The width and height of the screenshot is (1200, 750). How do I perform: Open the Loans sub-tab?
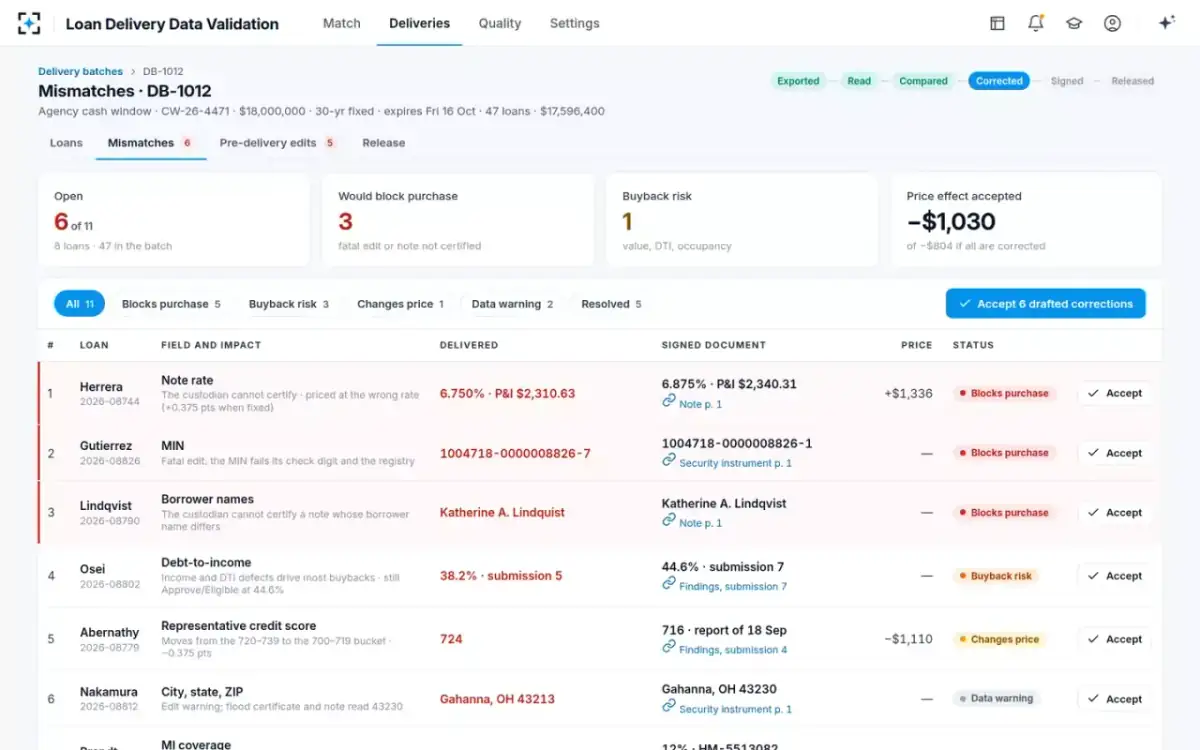[66, 143]
